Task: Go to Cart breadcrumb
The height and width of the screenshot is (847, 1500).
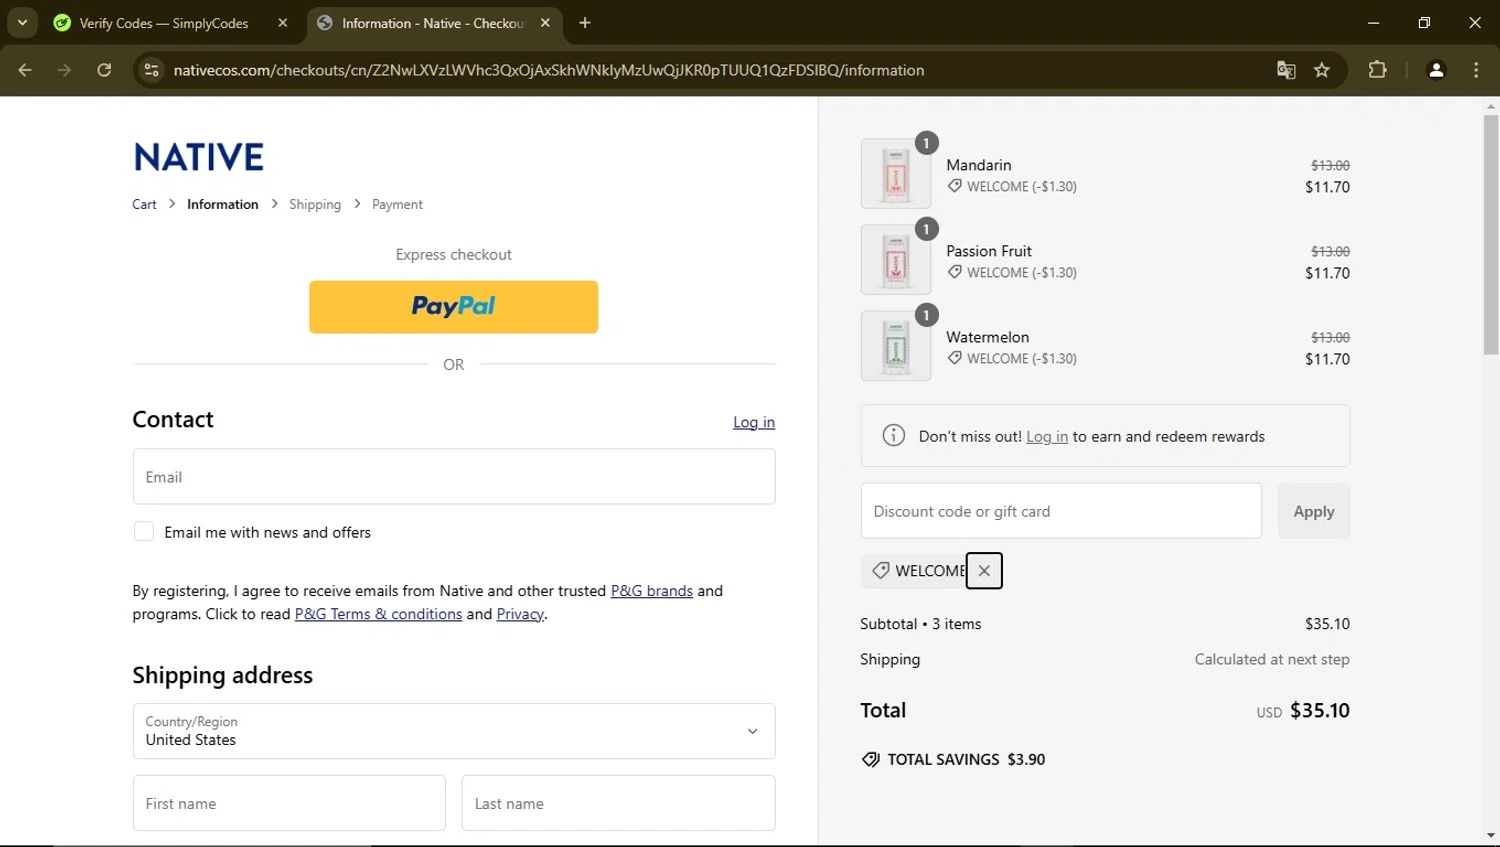Action: click(x=144, y=204)
